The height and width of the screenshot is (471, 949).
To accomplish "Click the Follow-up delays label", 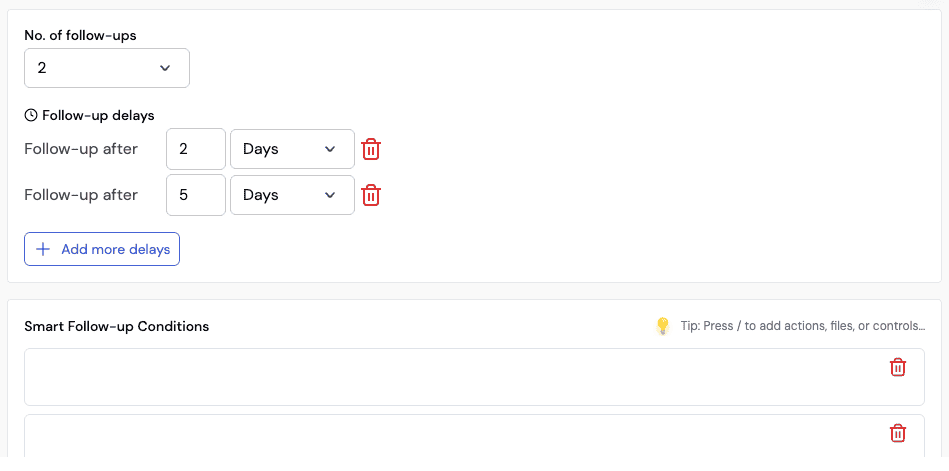I will (98, 115).
